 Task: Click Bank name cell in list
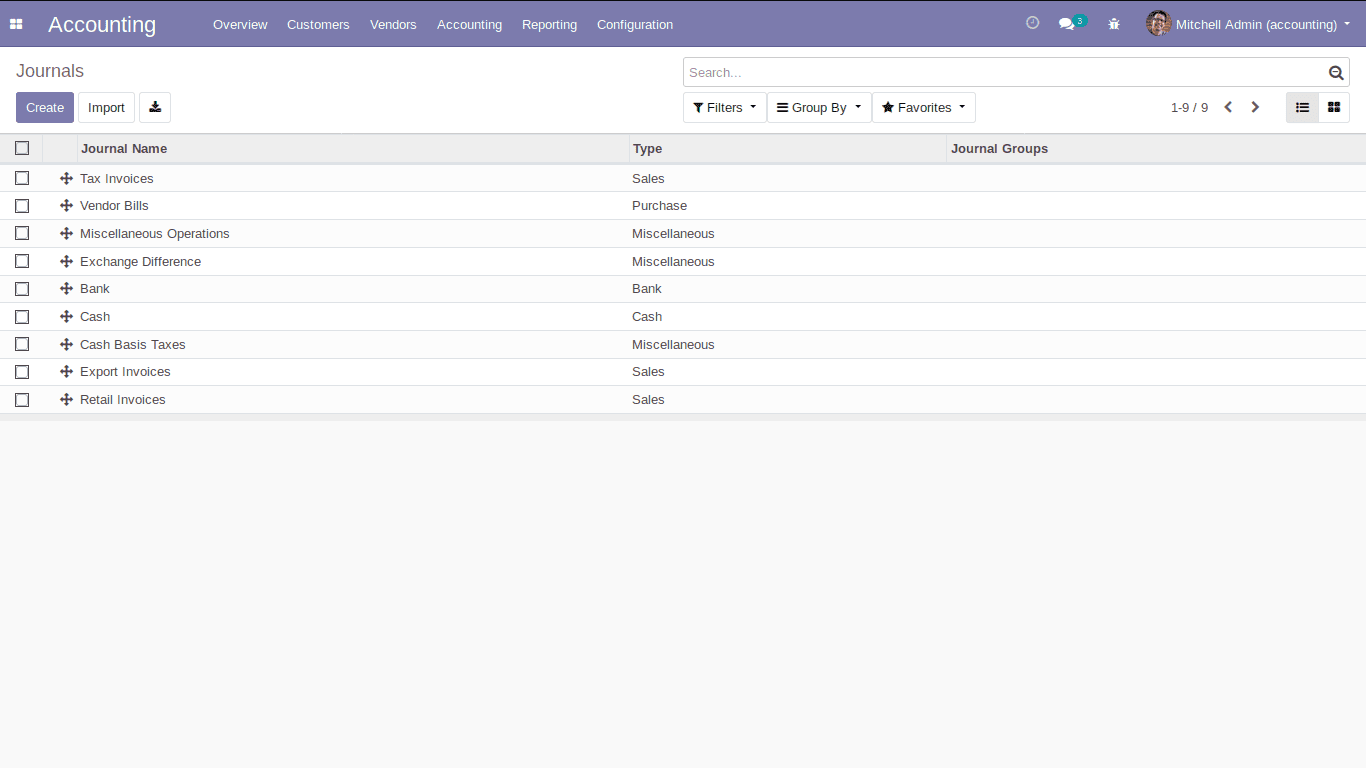95,289
